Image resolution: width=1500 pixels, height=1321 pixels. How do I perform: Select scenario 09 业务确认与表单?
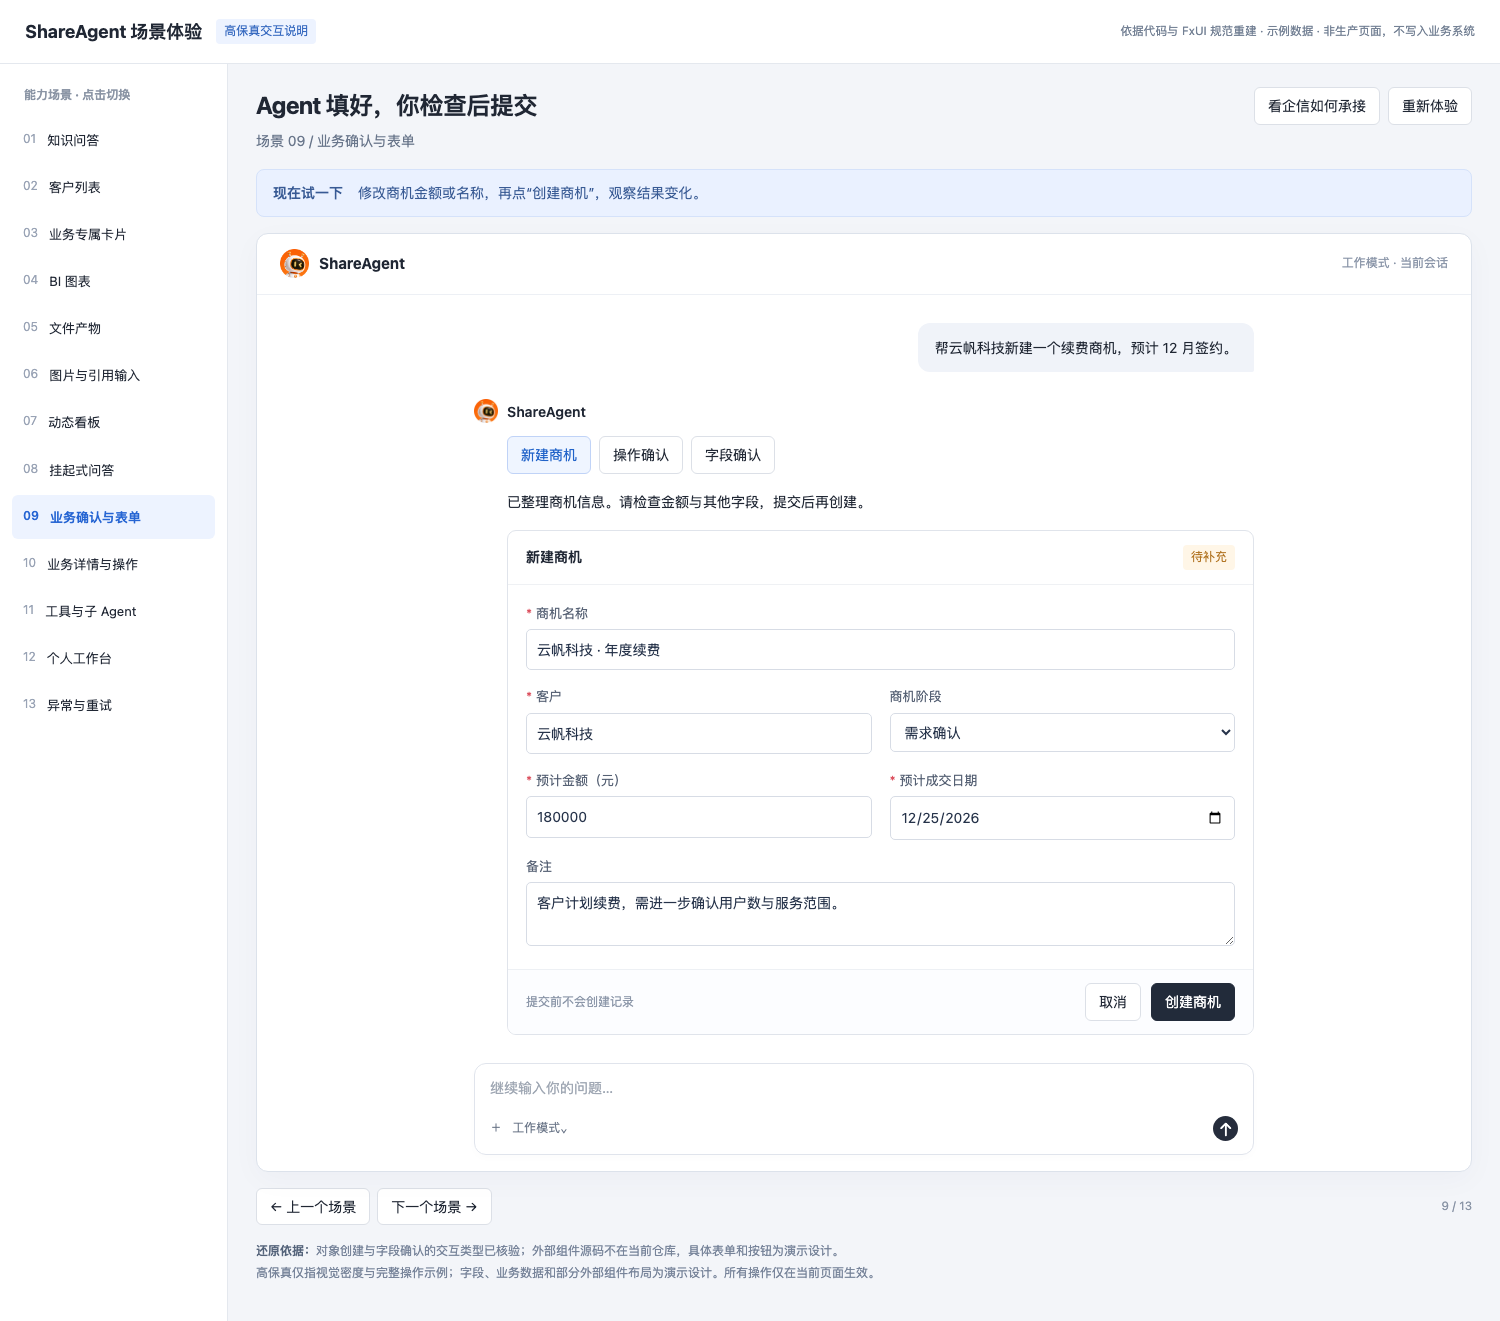click(x=113, y=517)
